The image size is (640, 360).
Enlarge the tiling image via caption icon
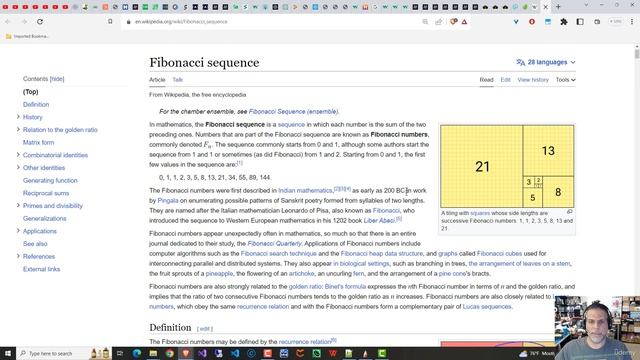point(569,212)
